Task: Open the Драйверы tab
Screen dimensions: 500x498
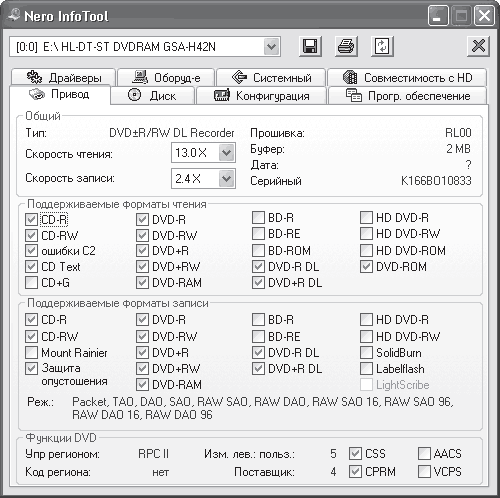Action: point(64,78)
